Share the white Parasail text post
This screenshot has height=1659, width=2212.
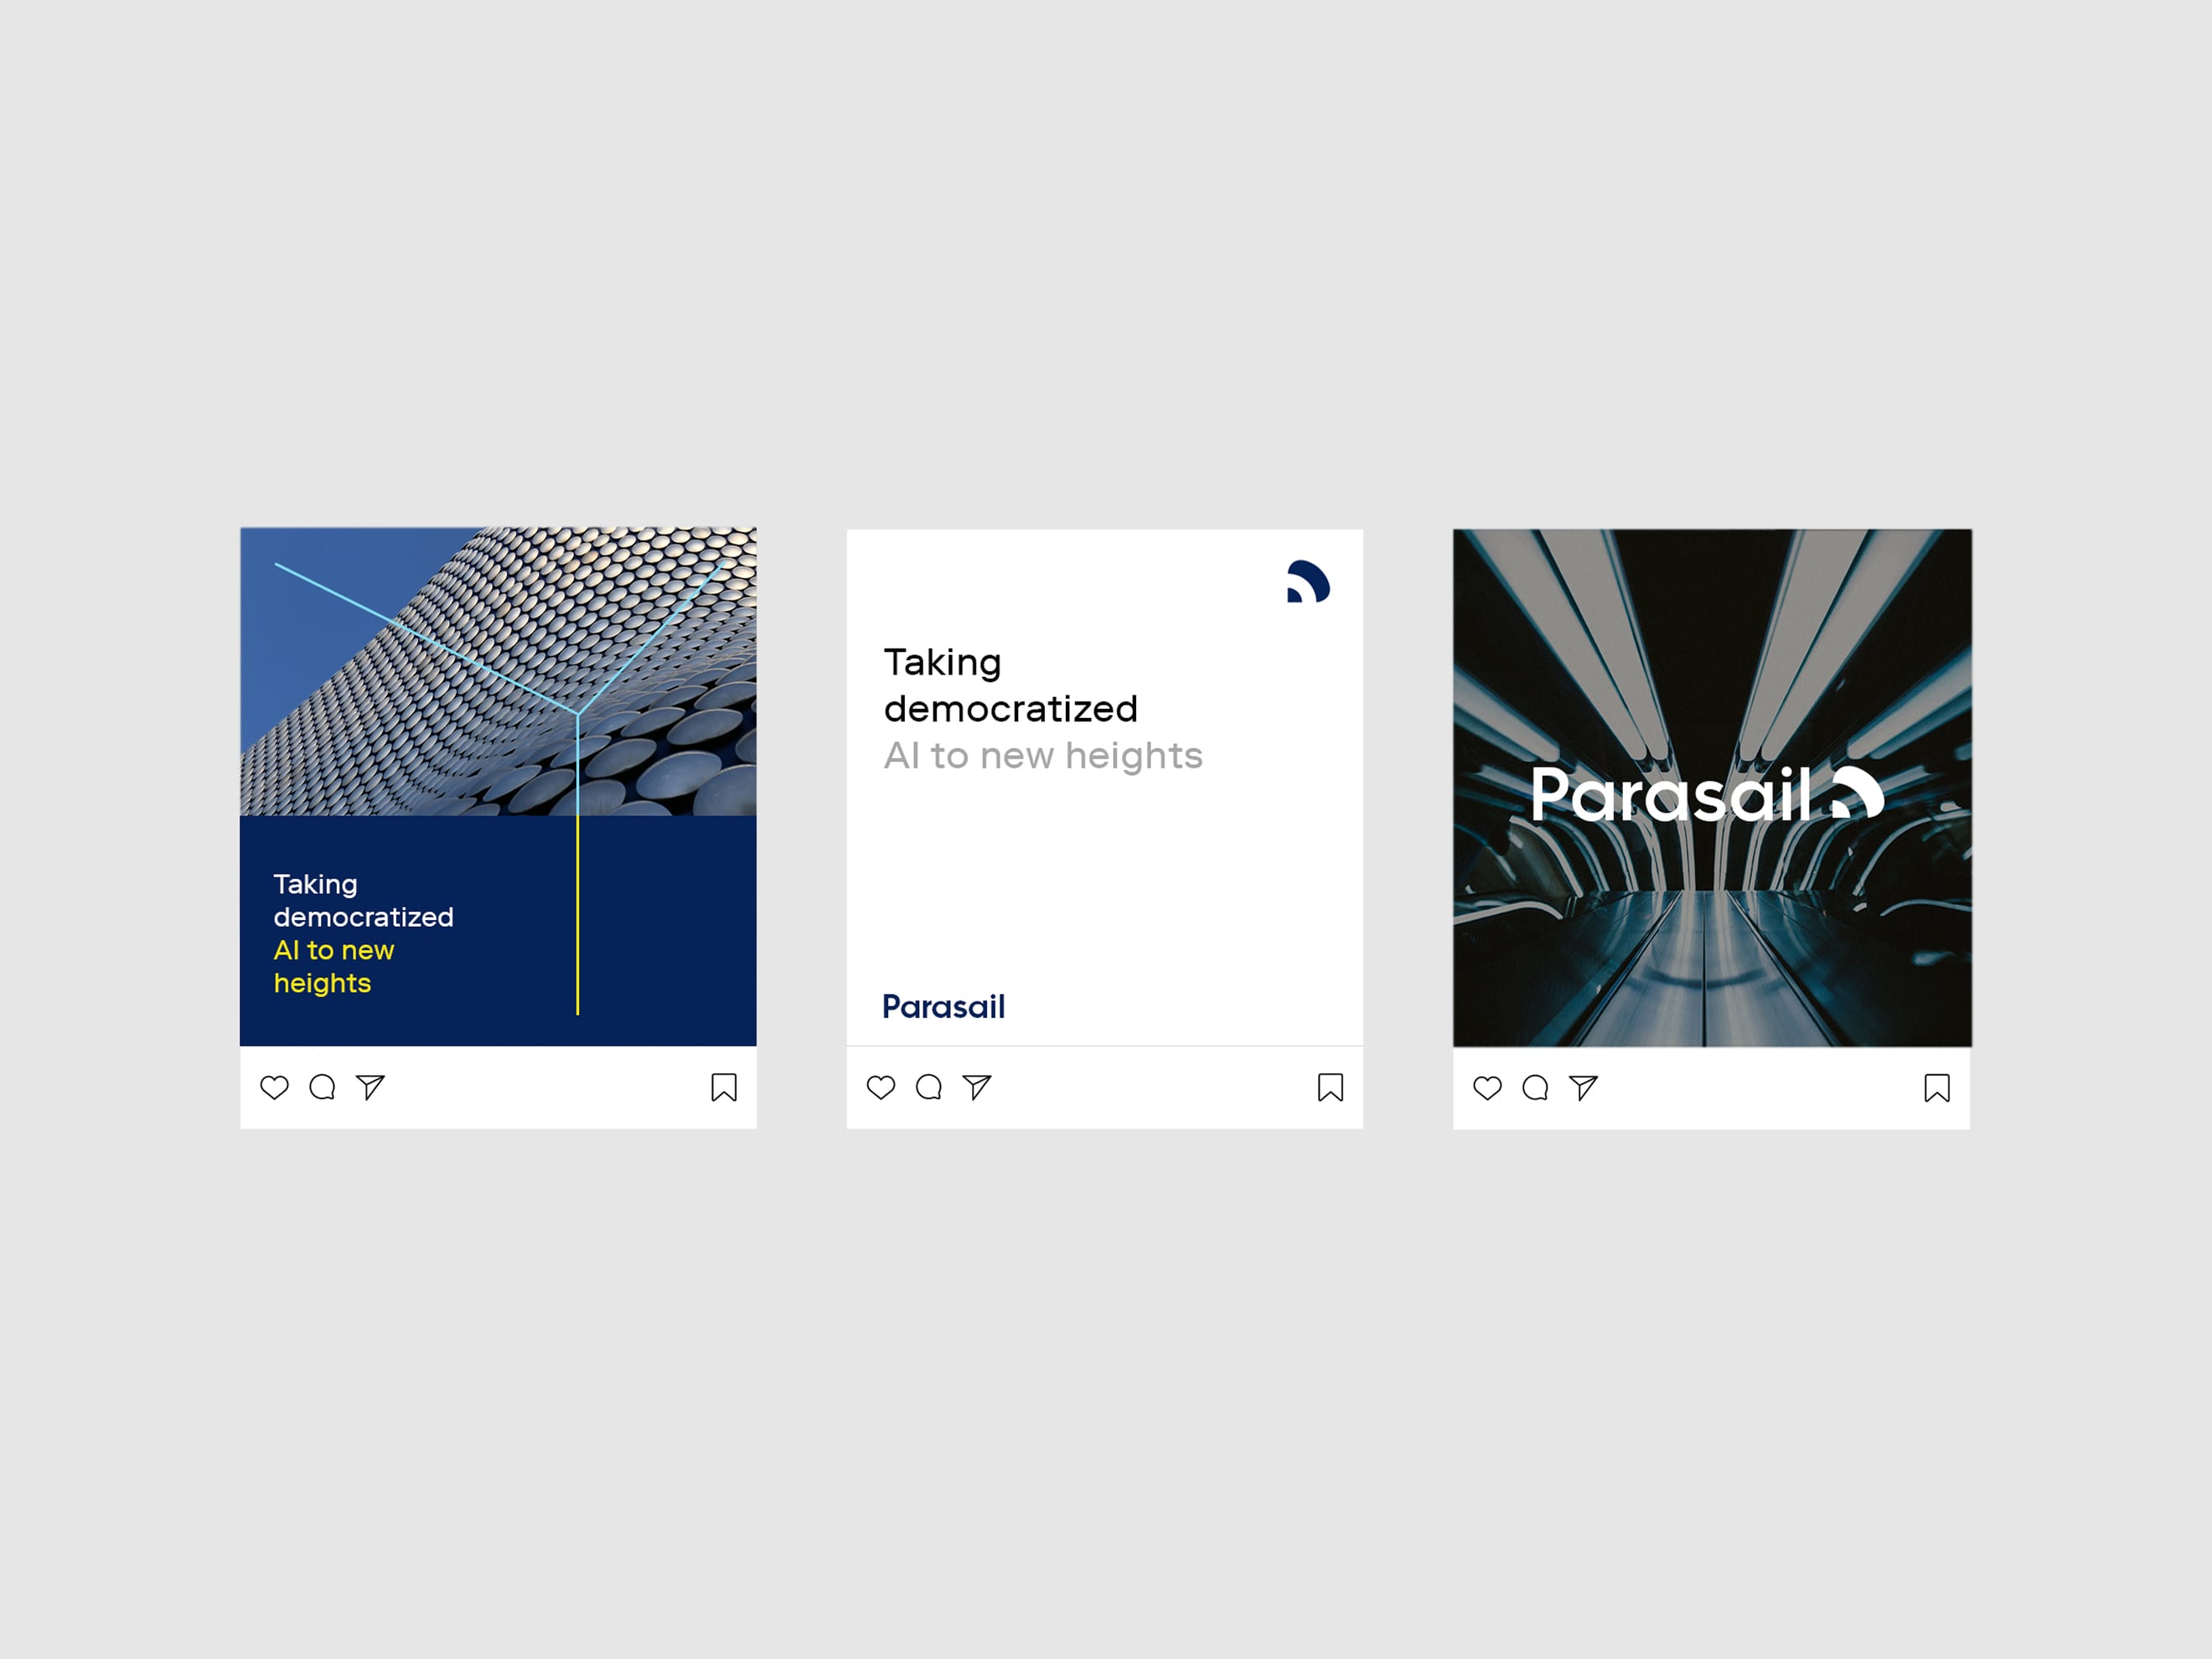pos(977,1087)
